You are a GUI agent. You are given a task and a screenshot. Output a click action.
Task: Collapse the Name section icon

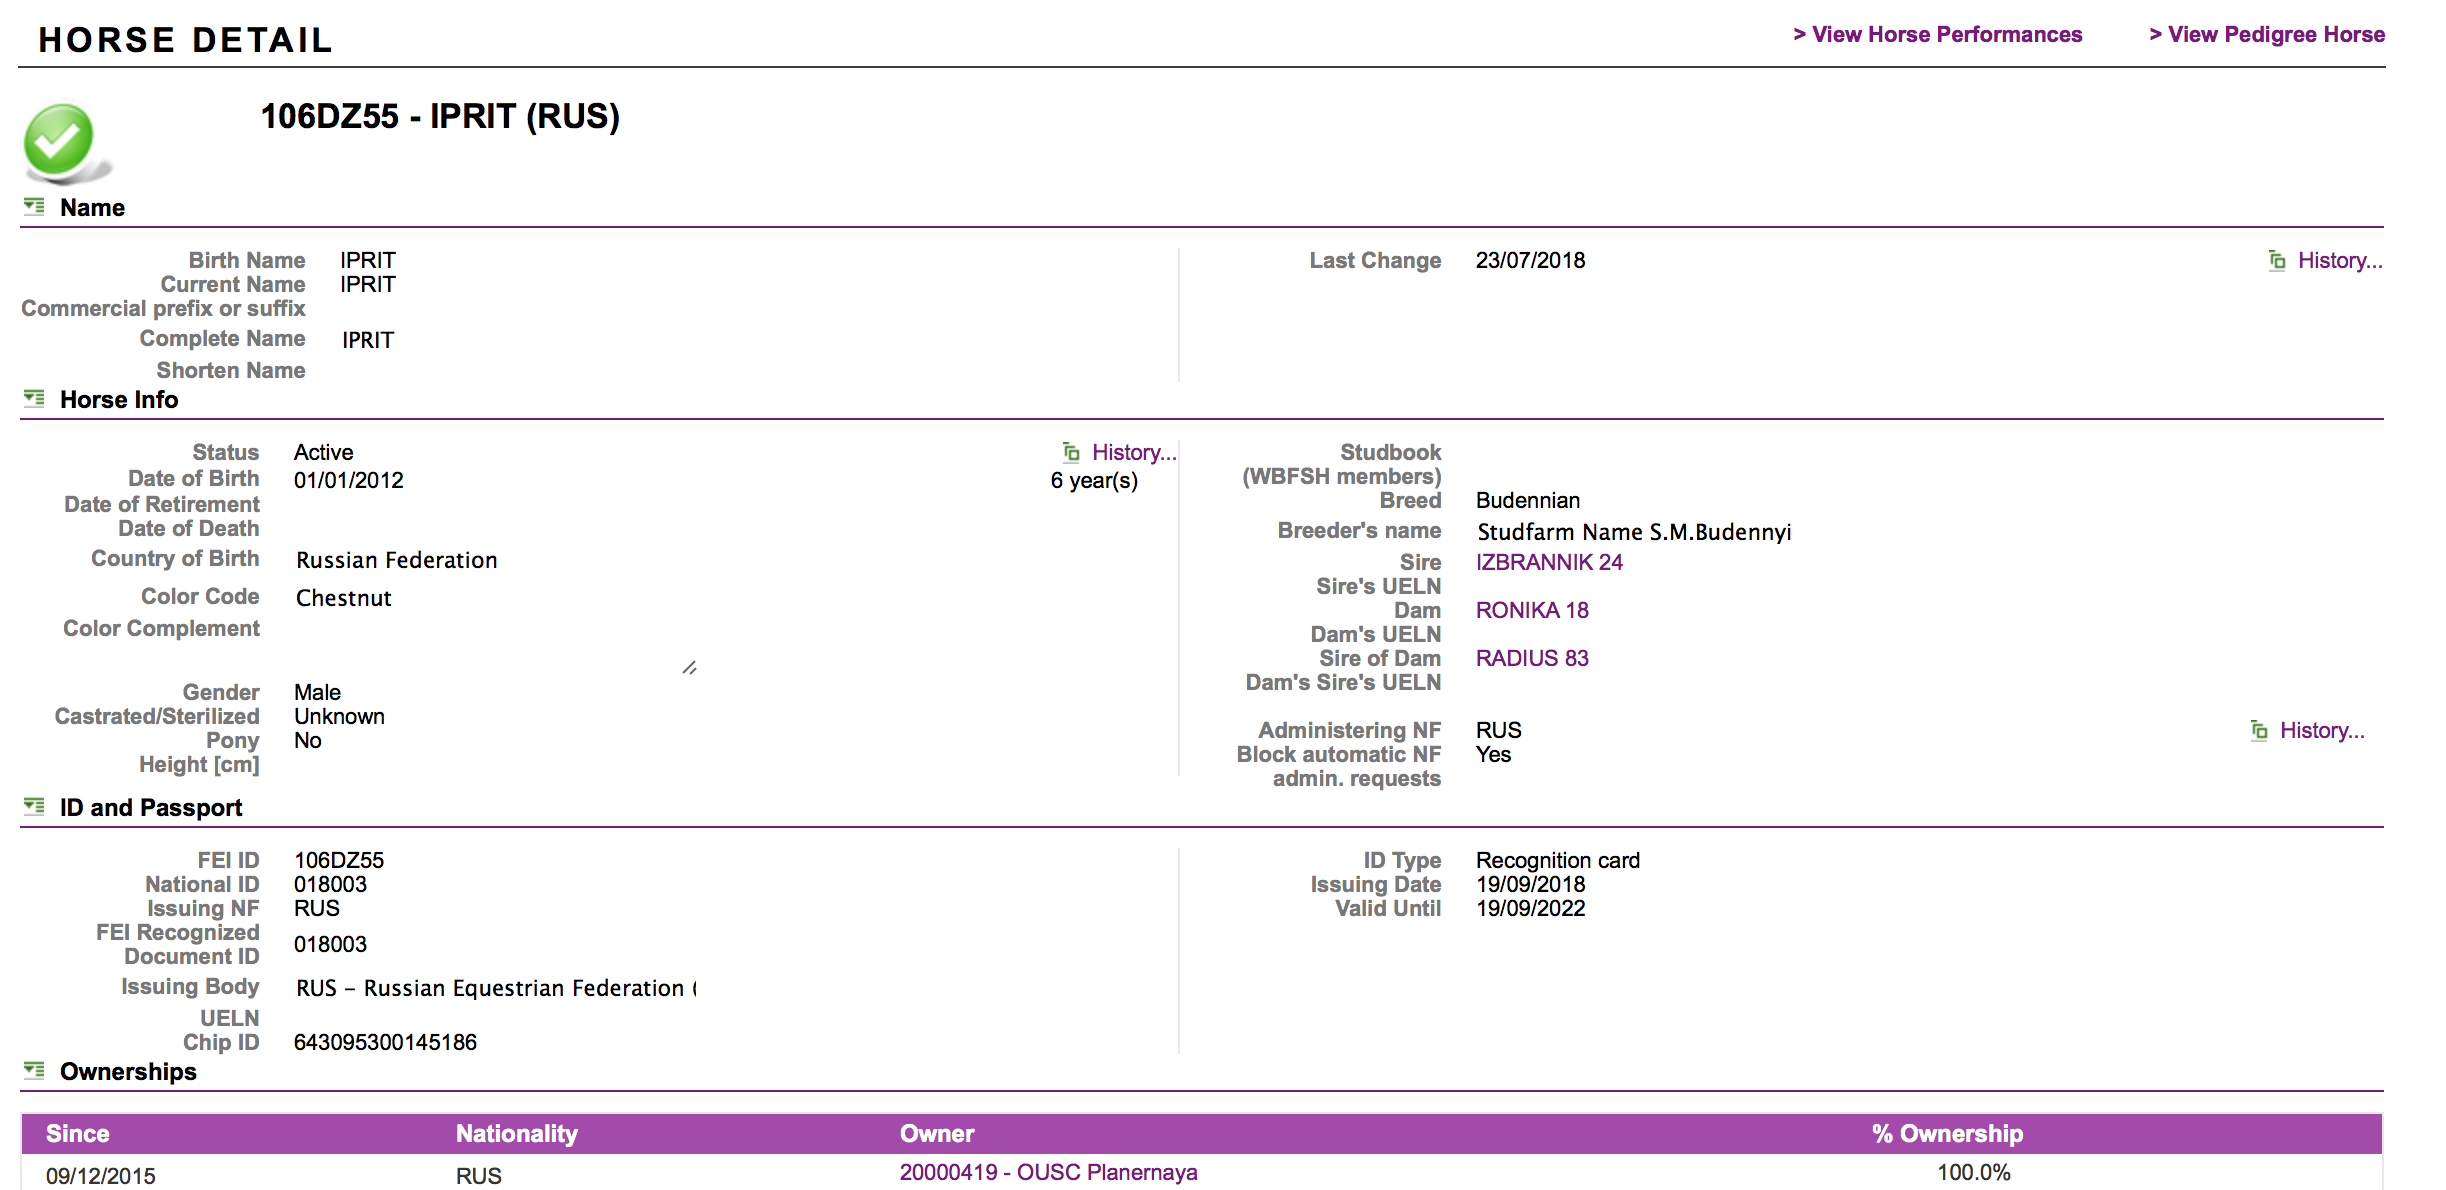pyautogui.click(x=34, y=206)
